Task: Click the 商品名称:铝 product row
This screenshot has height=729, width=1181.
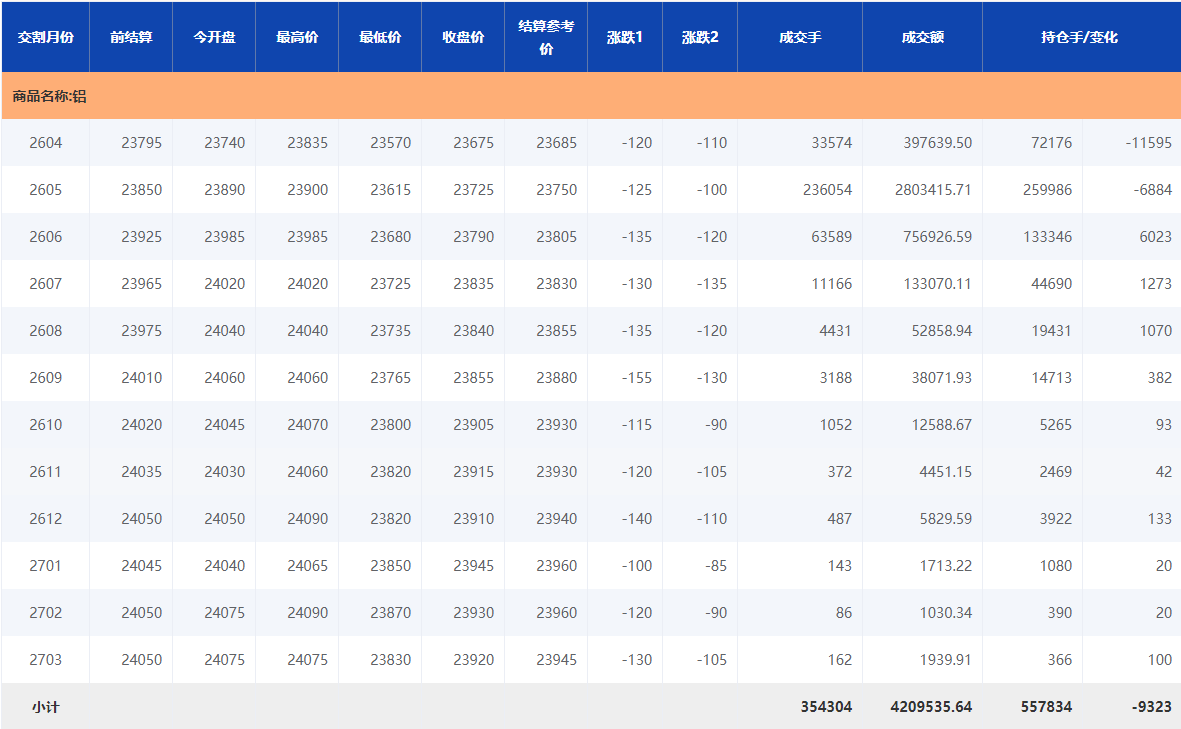Action: [50, 97]
